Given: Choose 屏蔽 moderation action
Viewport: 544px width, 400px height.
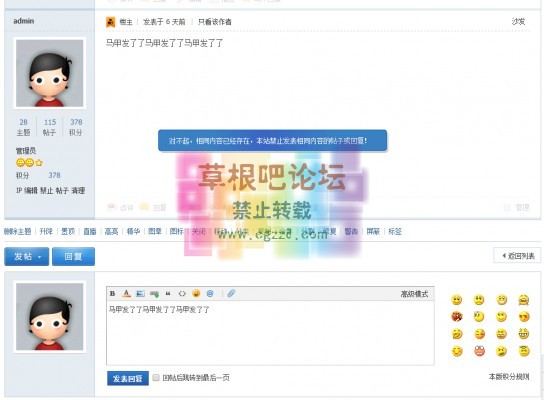Looking at the screenshot, I should [x=373, y=231].
